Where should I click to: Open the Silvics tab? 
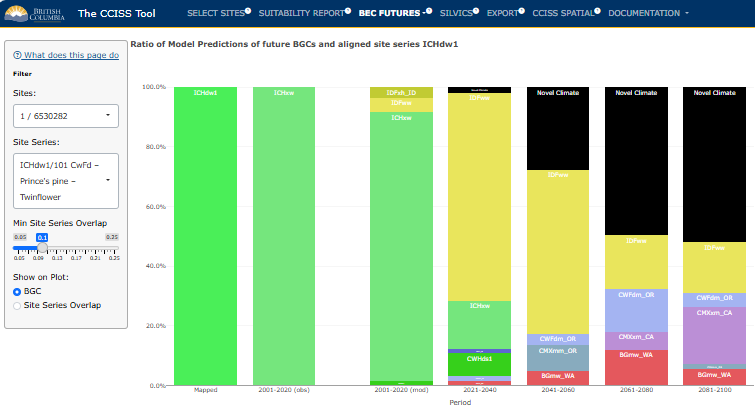click(456, 13)
